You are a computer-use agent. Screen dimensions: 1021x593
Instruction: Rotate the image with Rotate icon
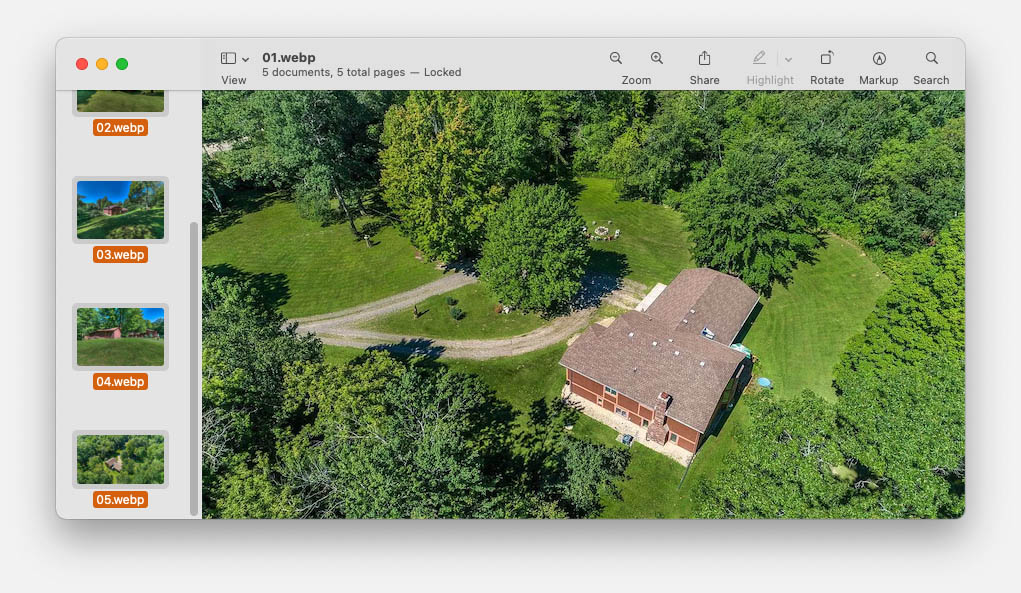(827, 59)
